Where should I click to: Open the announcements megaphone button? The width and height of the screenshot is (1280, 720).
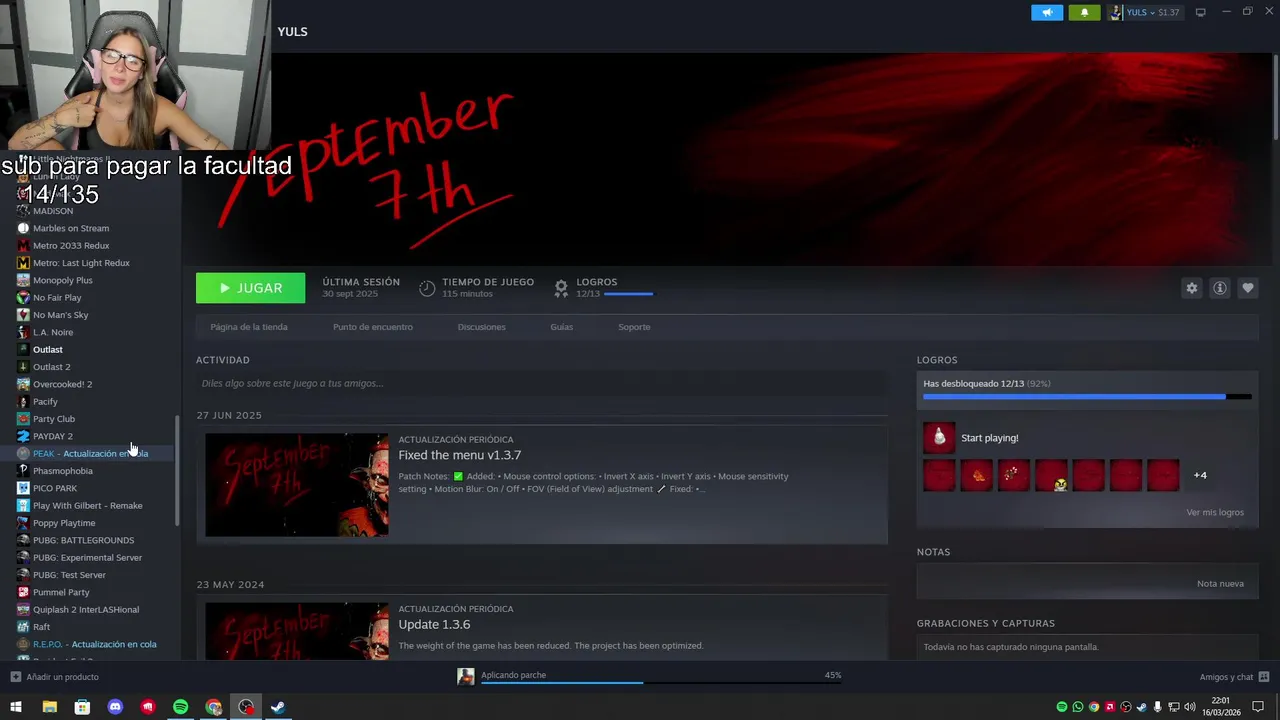(x=1047, y=12)
